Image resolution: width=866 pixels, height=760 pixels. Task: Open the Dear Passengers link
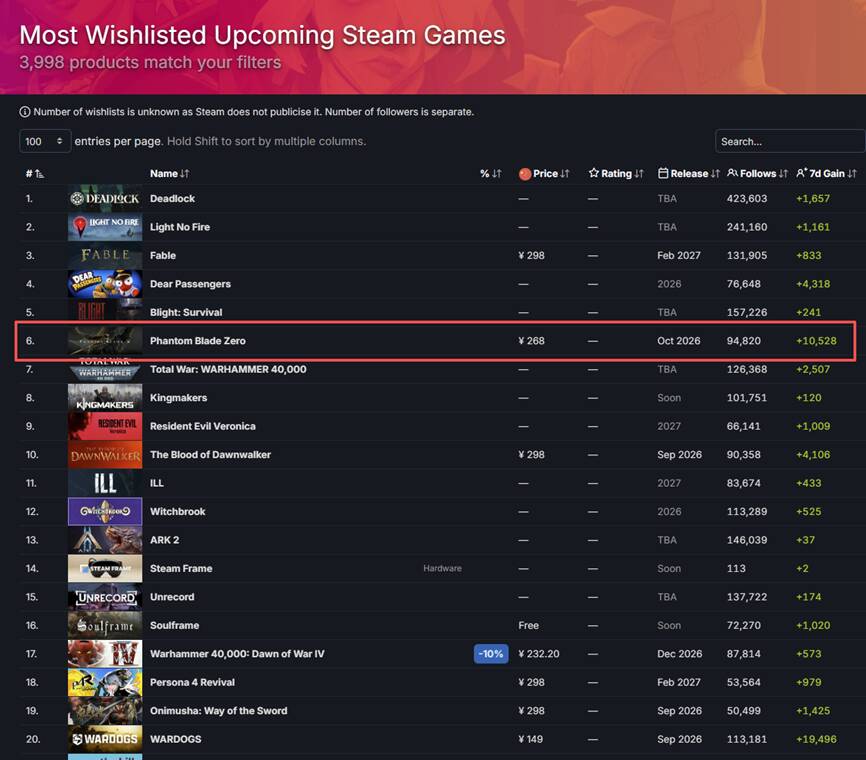[191, 284]
